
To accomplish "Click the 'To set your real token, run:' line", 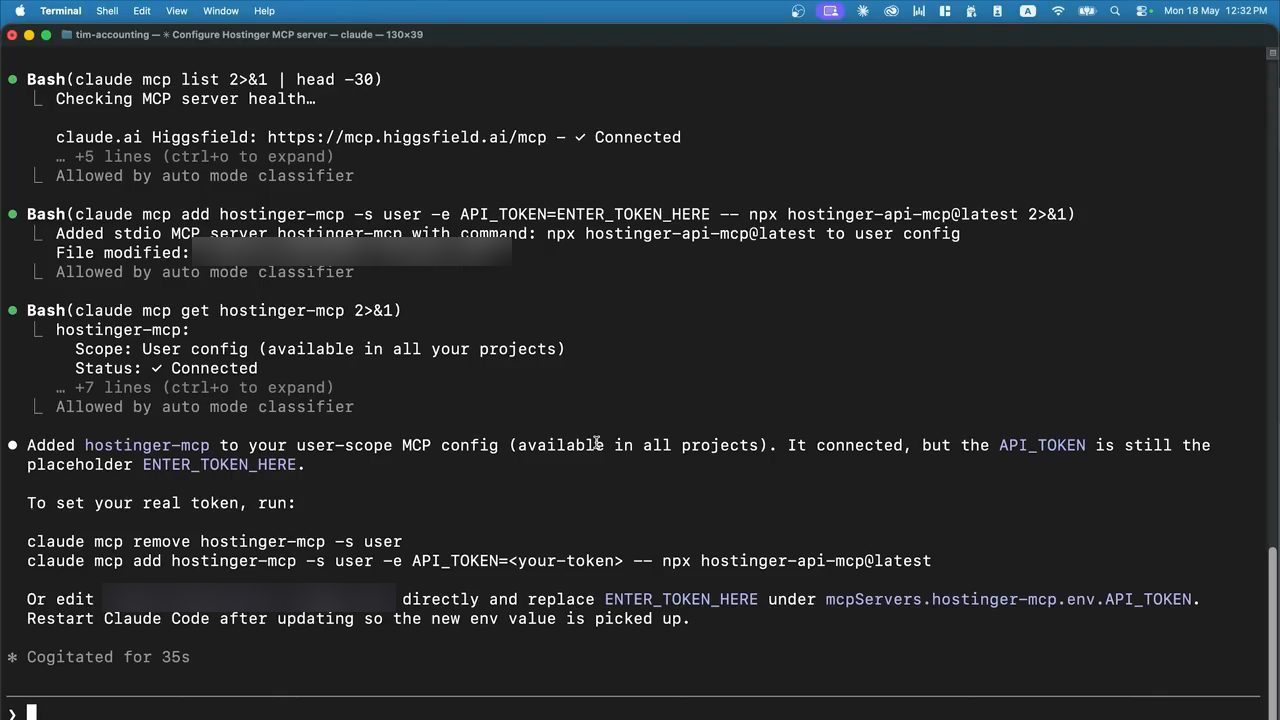I will click(x=161, y=503).
